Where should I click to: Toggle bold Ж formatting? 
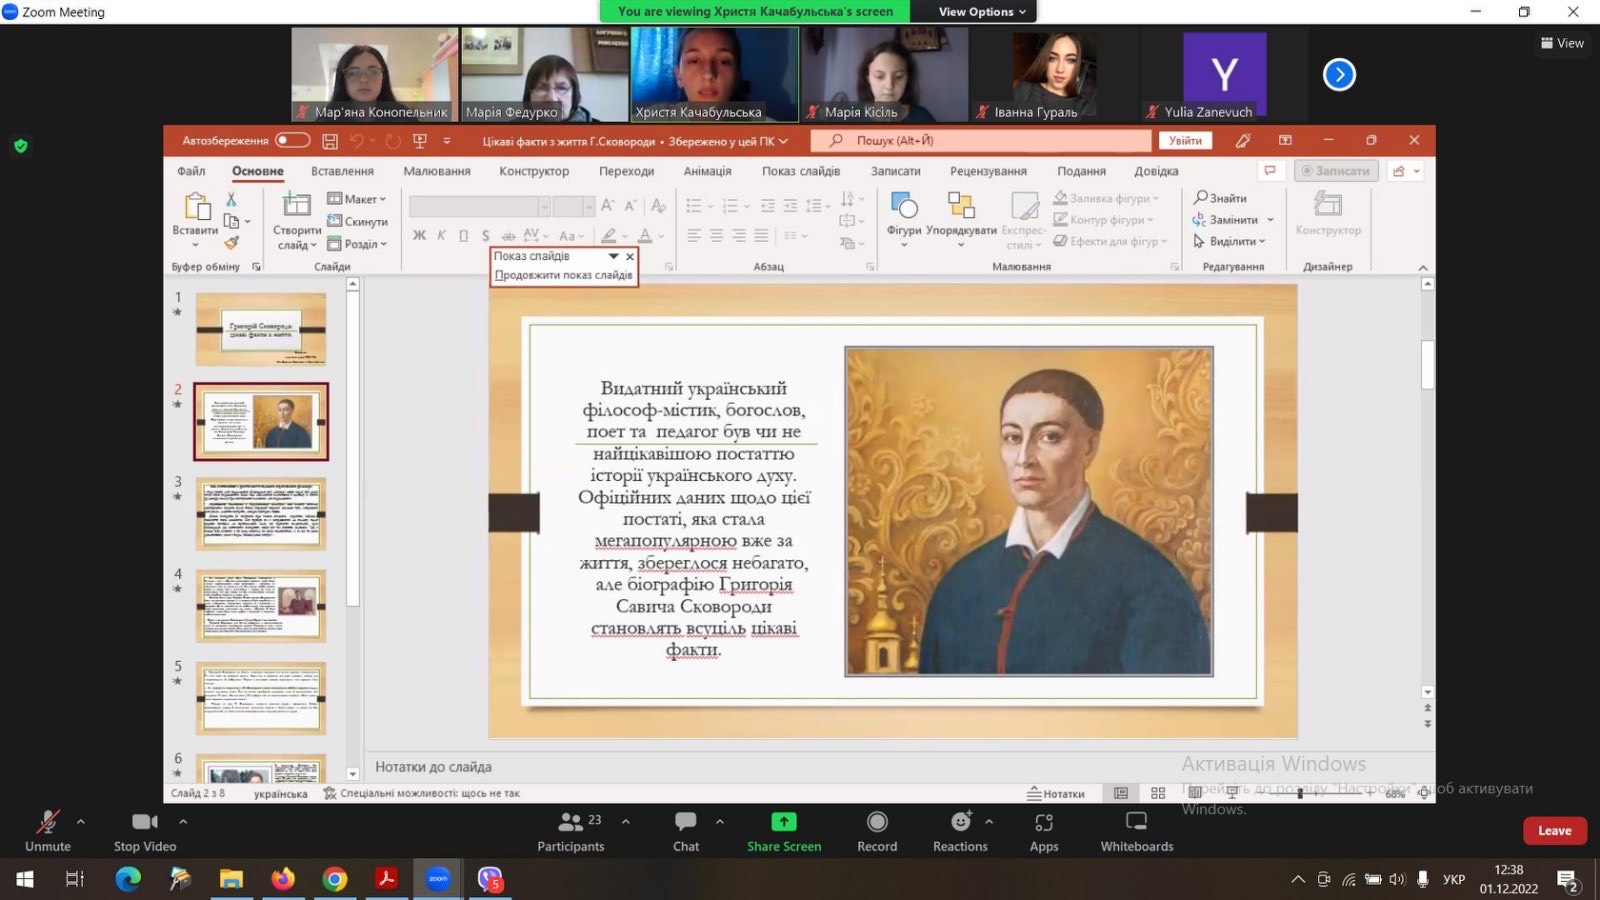pyautogui.click(x=419, y=236)
